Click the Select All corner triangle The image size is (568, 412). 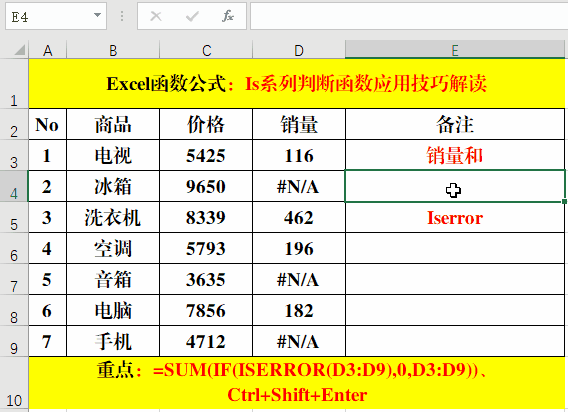[x=19, y=50]
